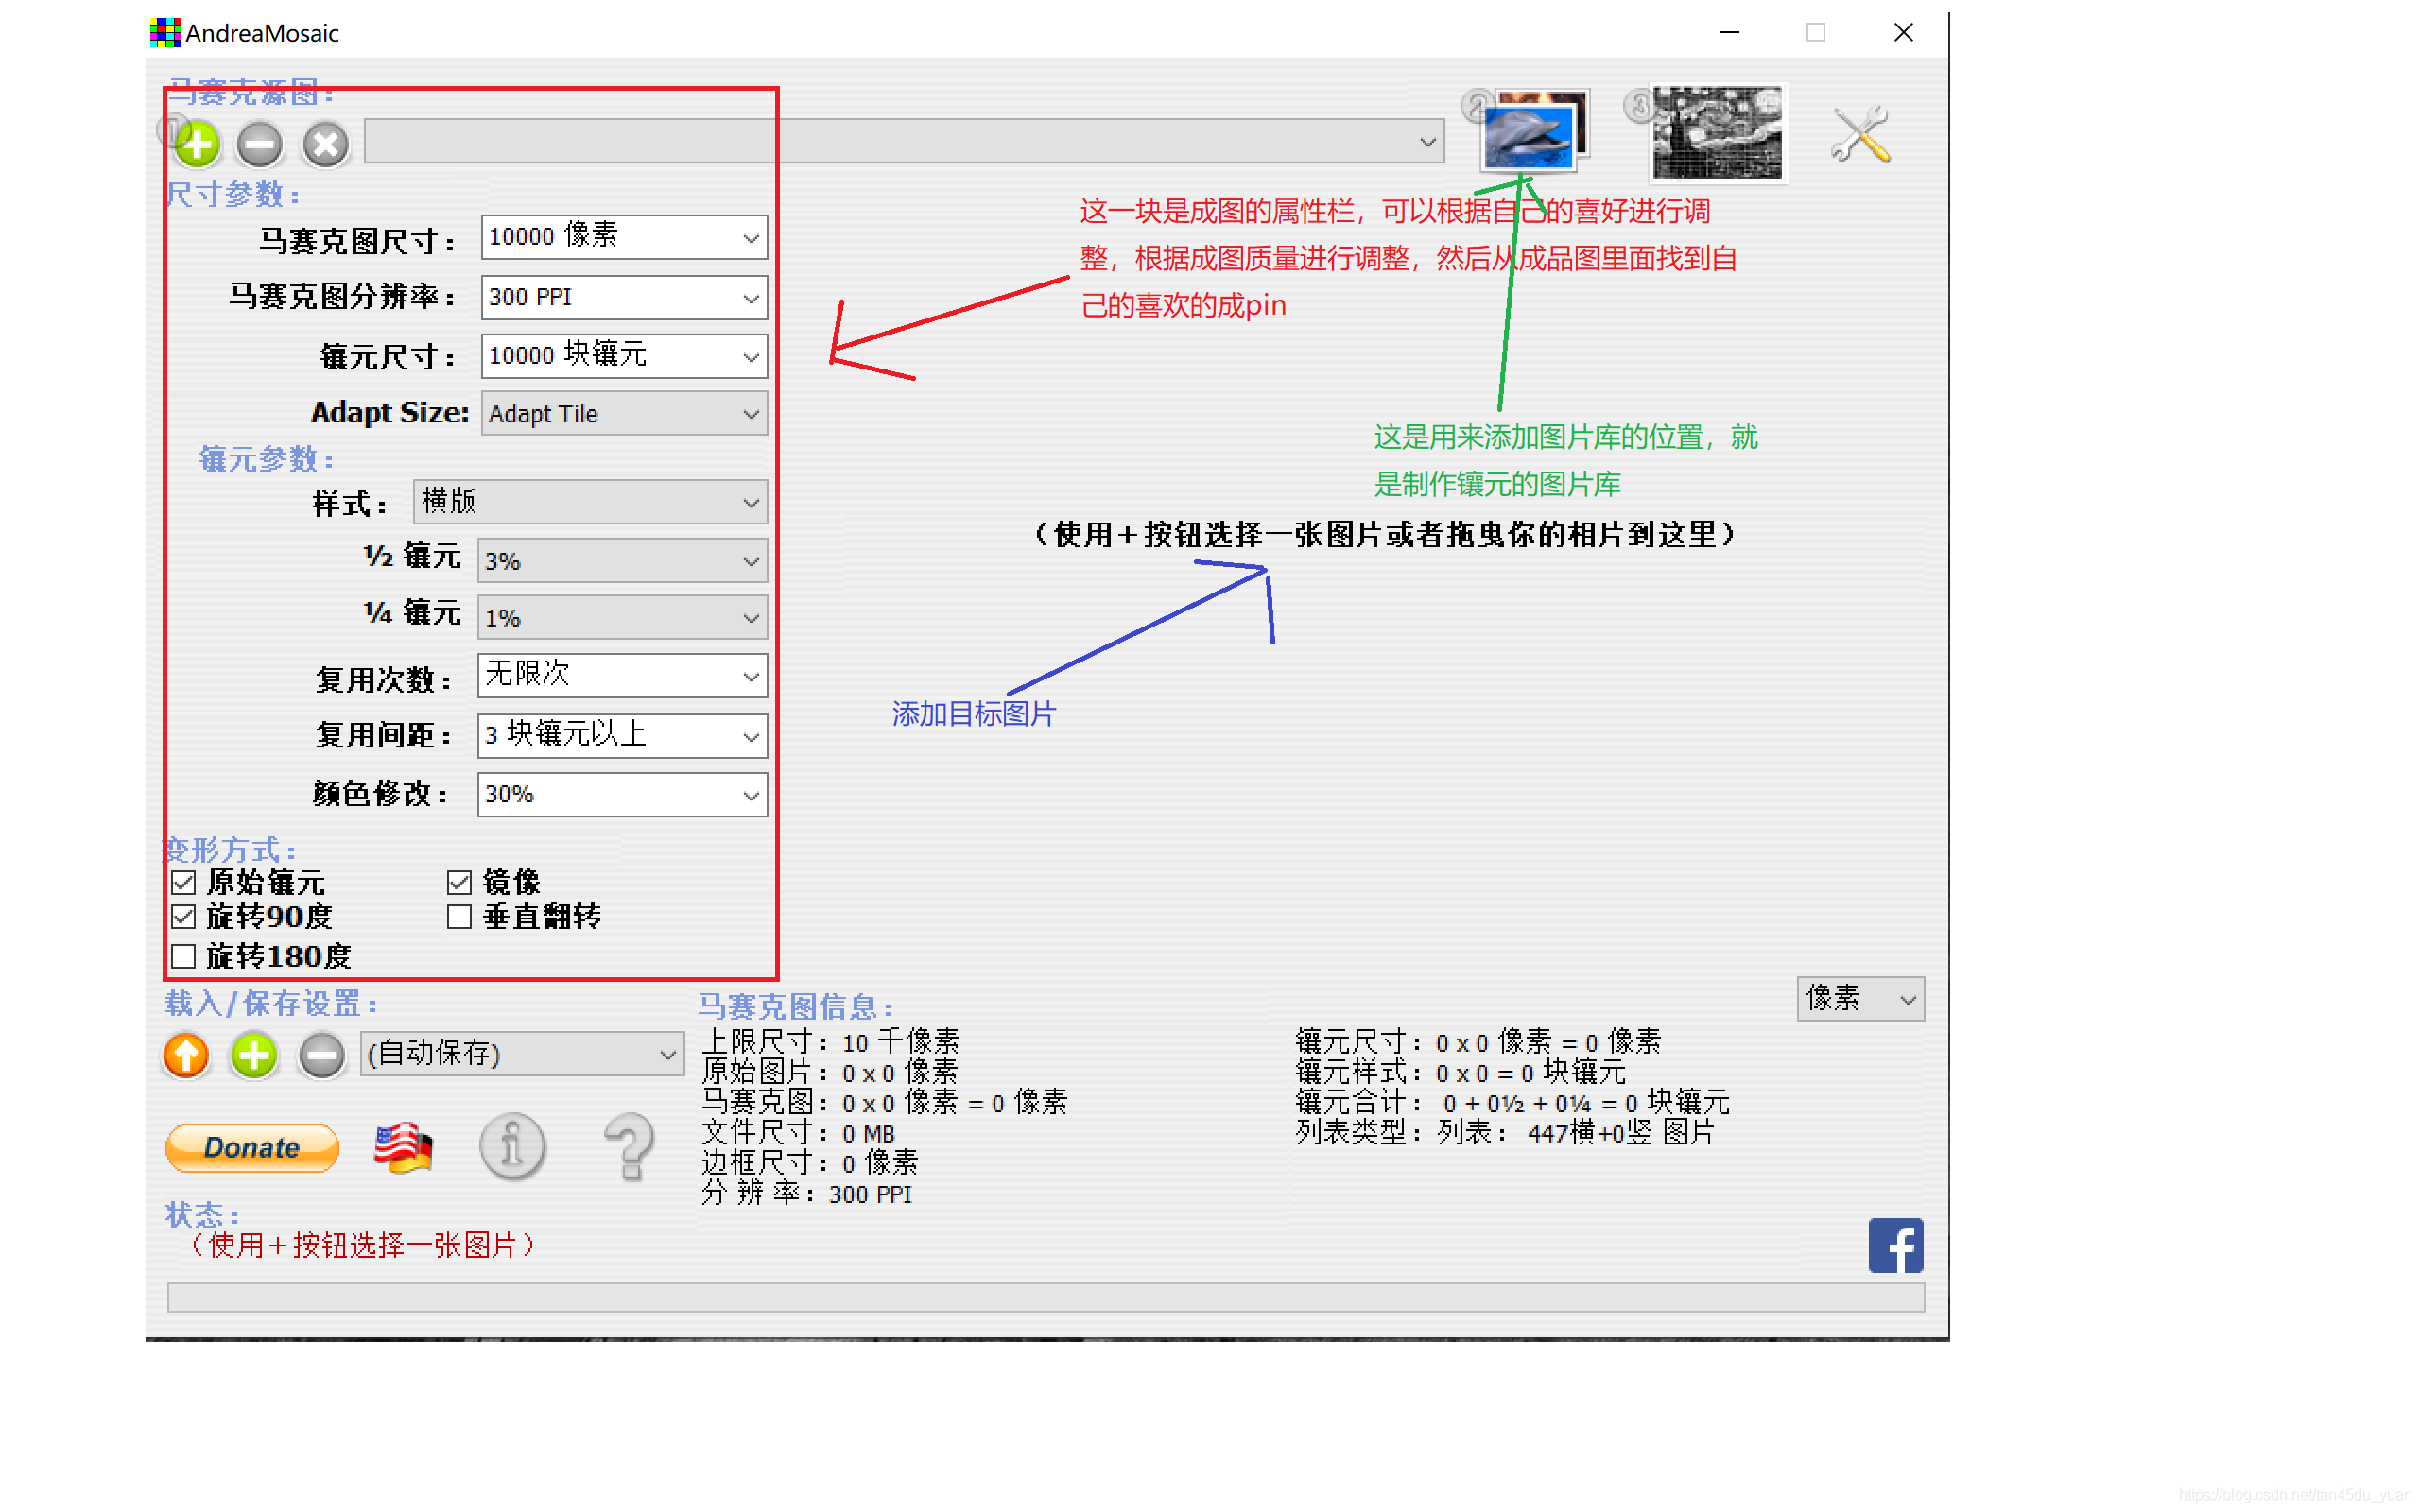Click the red status text 使用+按钮选择一张图片
This screenshot has width=2420, height=1512.
pyautogui.click(x=364, y=1245)
